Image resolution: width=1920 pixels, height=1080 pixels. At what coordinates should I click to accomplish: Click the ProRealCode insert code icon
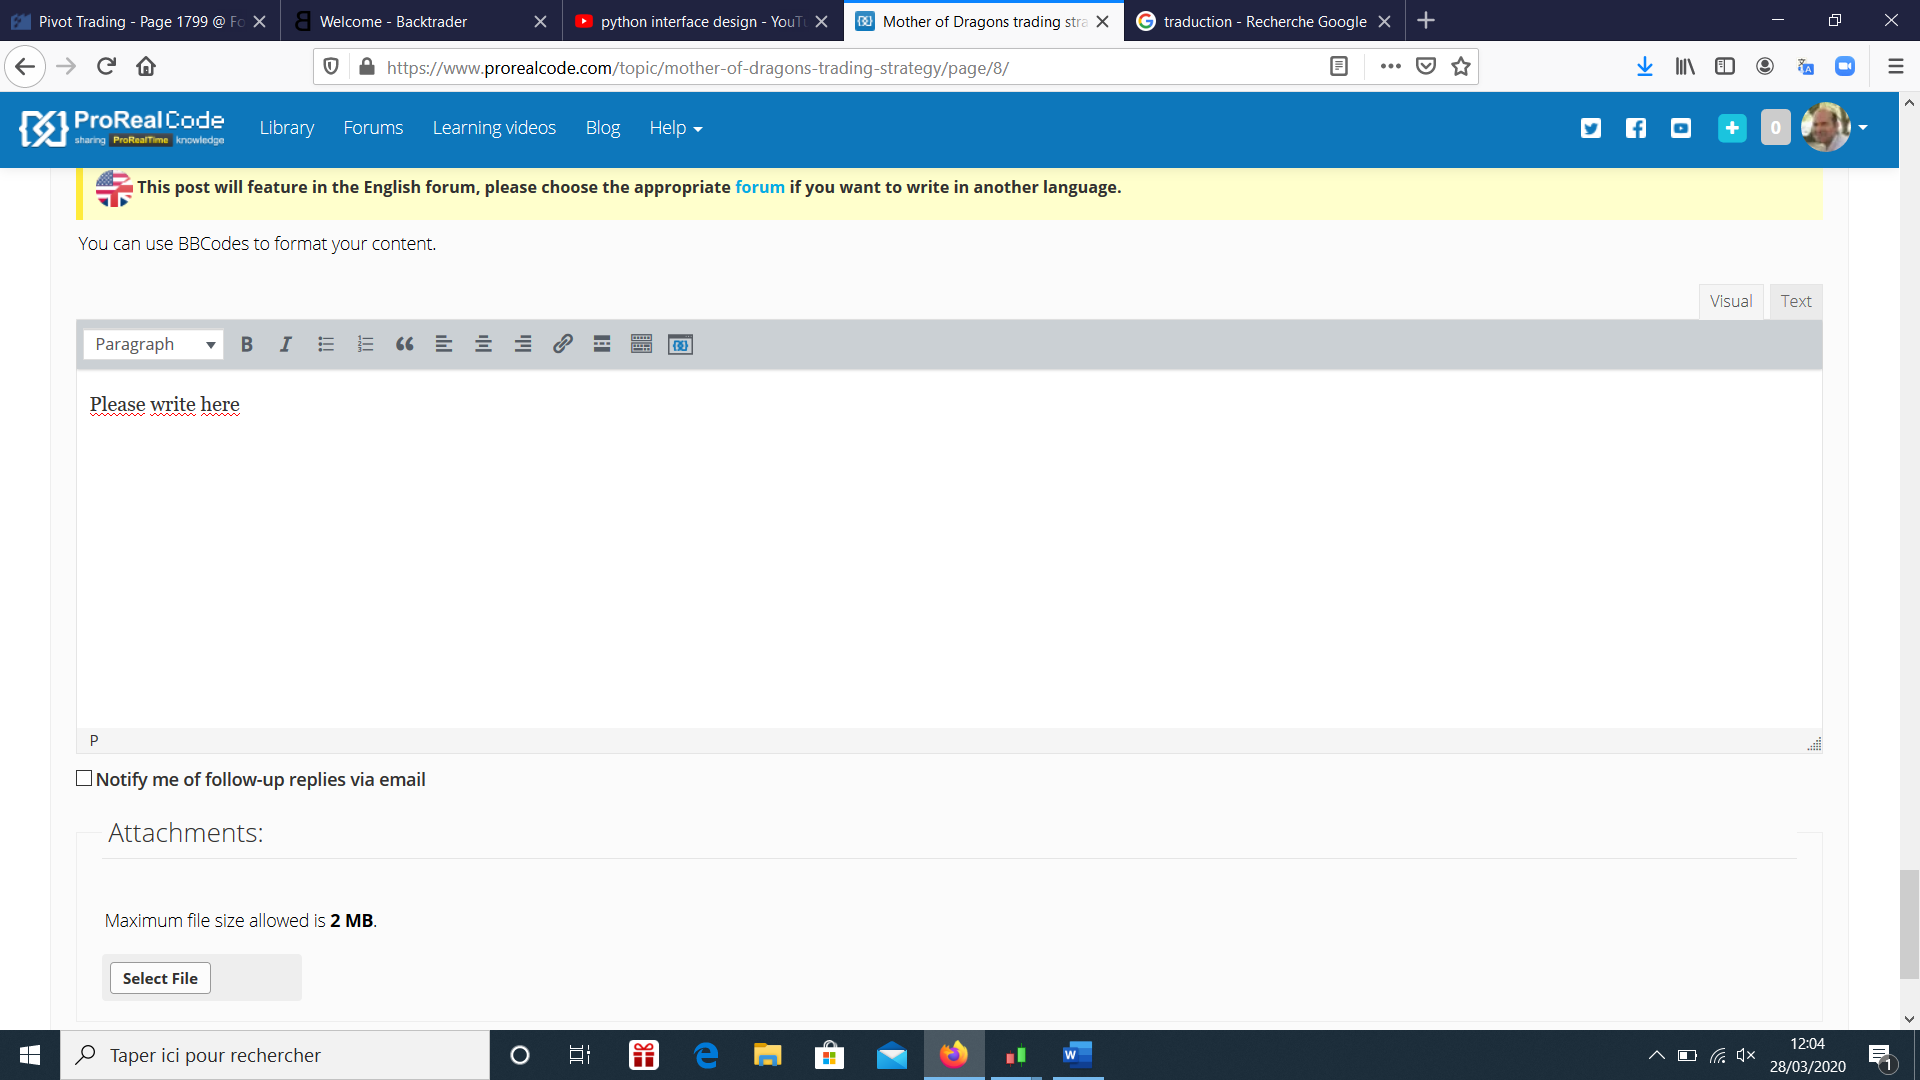[x=680, y=344]
